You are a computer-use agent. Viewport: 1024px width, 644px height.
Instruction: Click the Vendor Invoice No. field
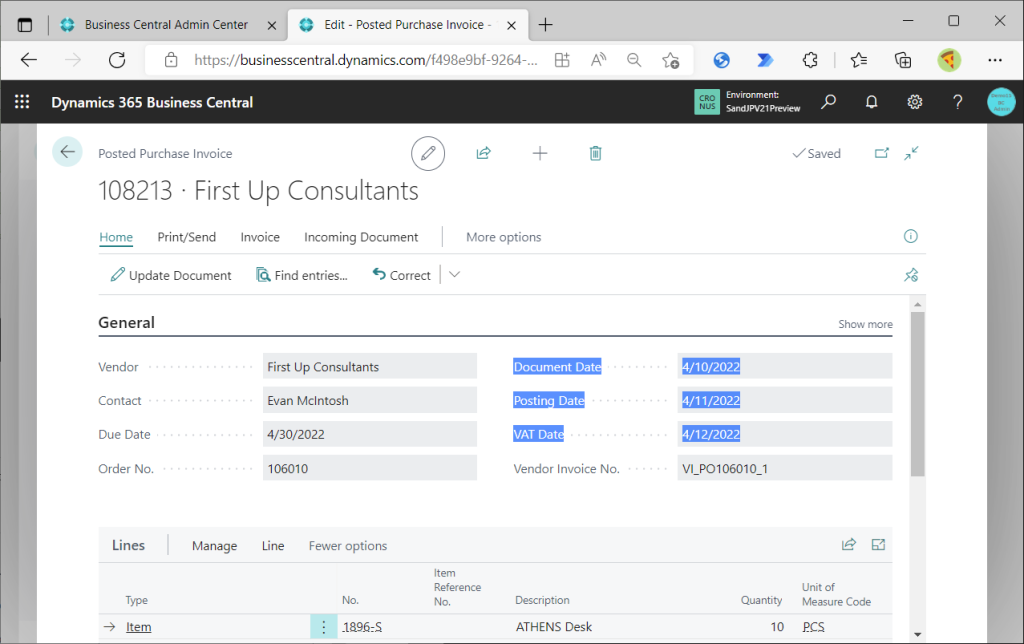tap(785, 468)
